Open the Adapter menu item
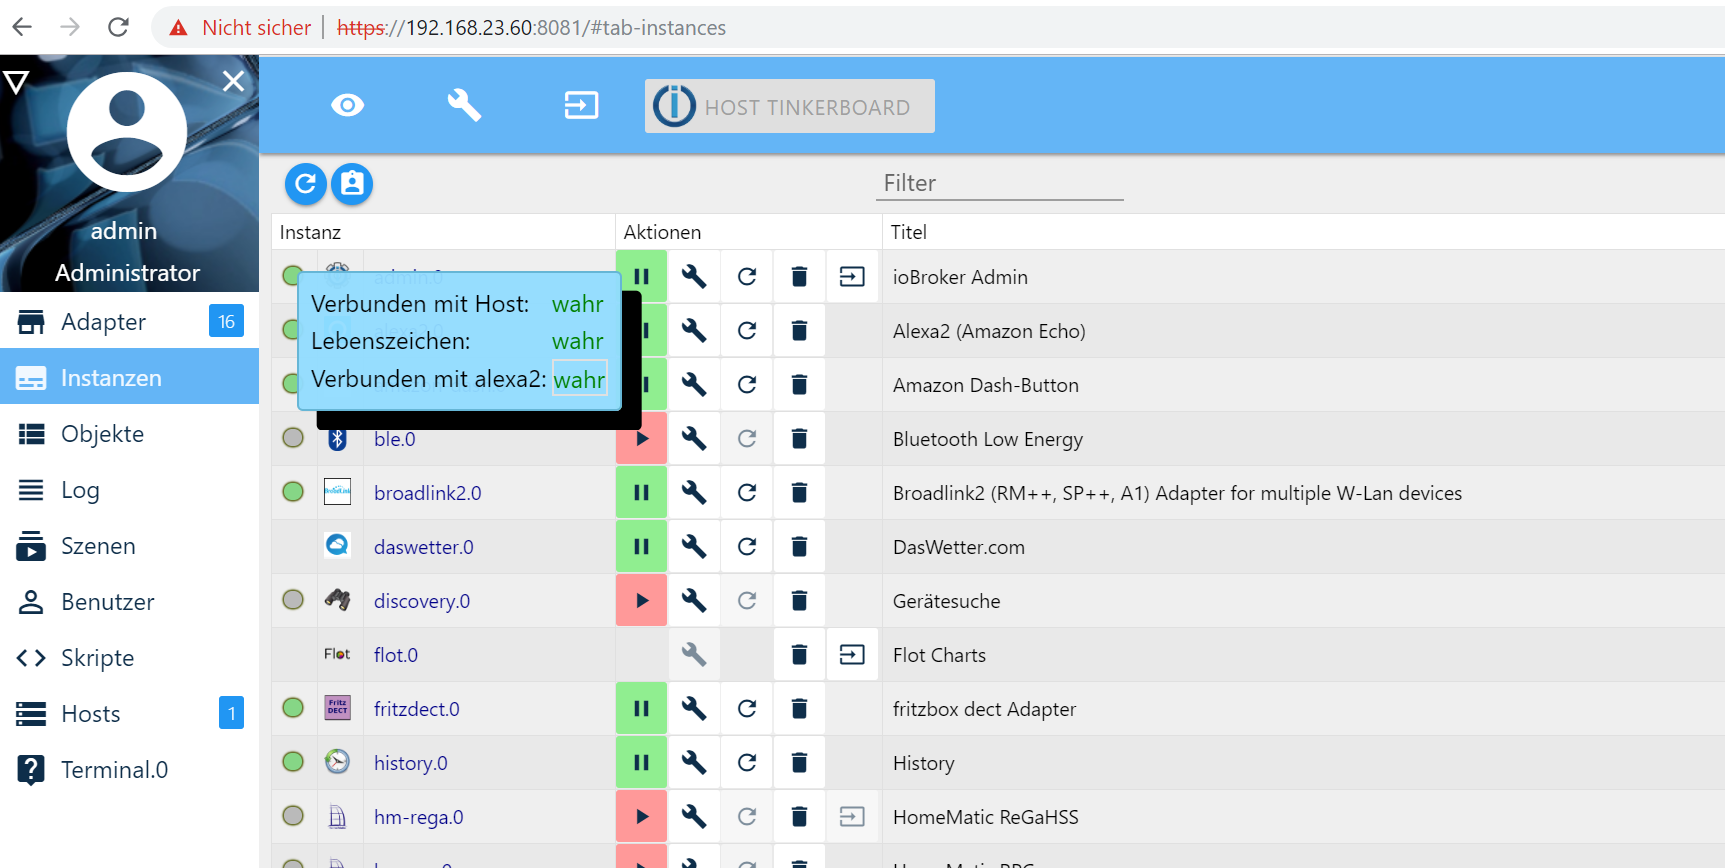The width and height of the screenshot is (1725, 868). click(x=104, y=322)
